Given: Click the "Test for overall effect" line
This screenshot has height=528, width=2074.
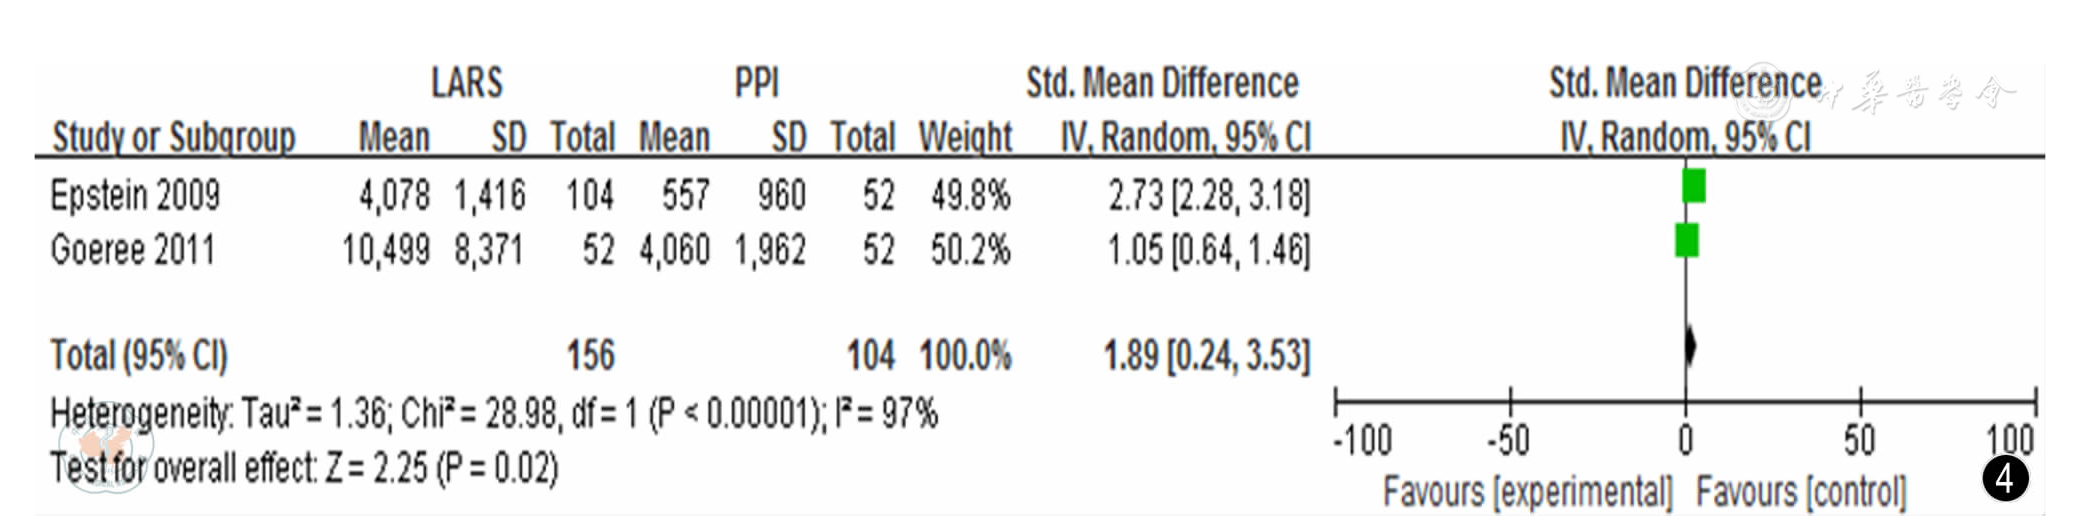Looking at the screenshot, I should point(304,468).
